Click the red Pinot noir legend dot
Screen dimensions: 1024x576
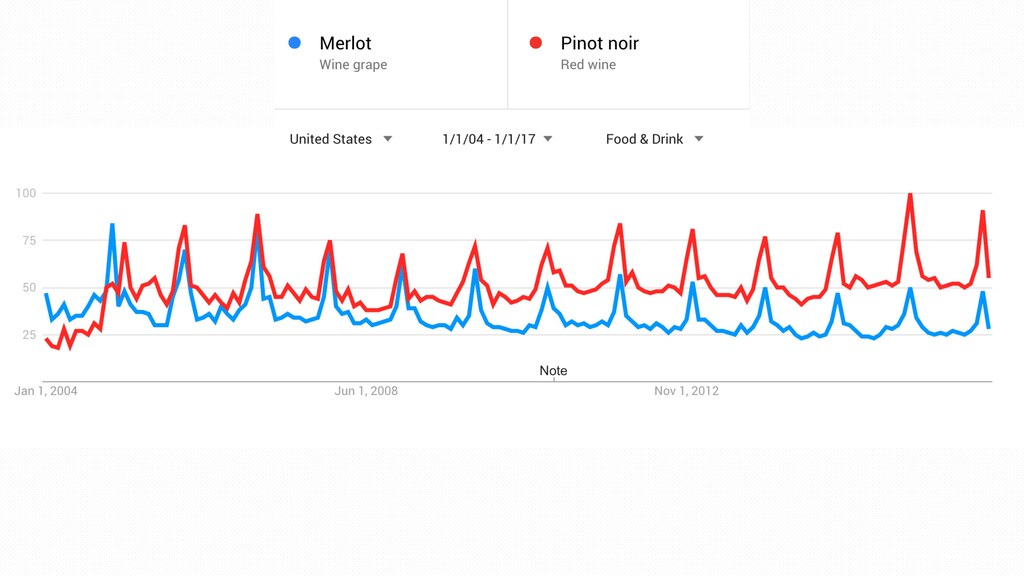(536, 43)
